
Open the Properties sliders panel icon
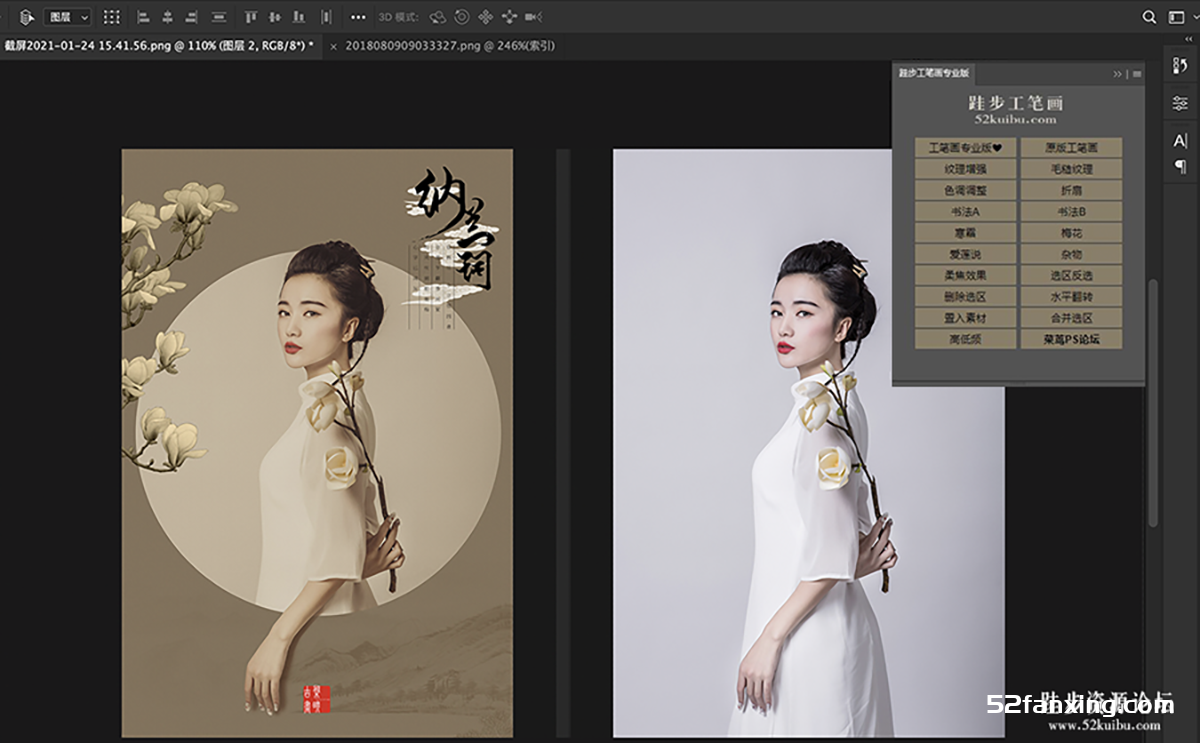pyautogui.click(x=1180, y=103)
